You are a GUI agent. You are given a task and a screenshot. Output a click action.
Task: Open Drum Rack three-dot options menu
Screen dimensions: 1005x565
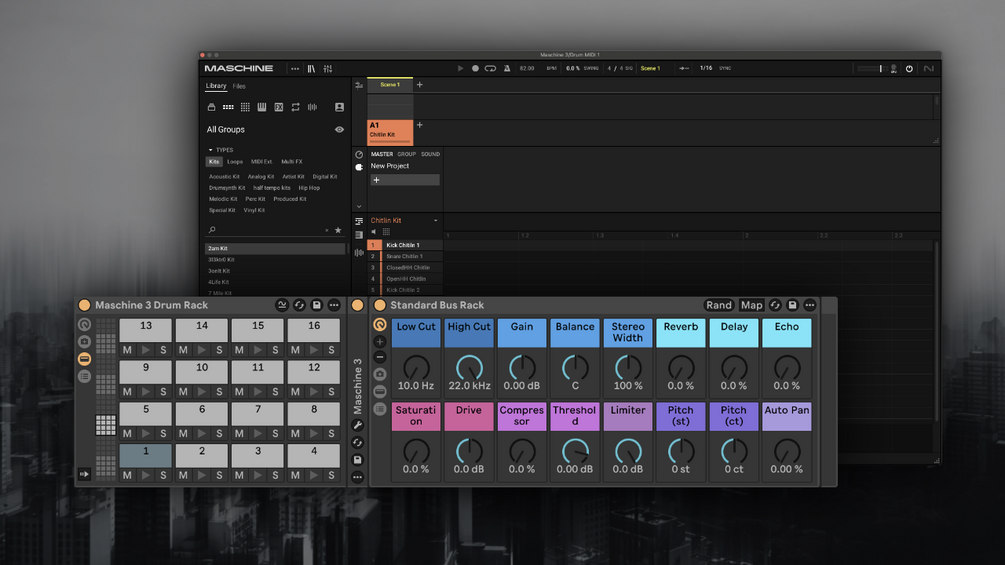tap(334, 306)
